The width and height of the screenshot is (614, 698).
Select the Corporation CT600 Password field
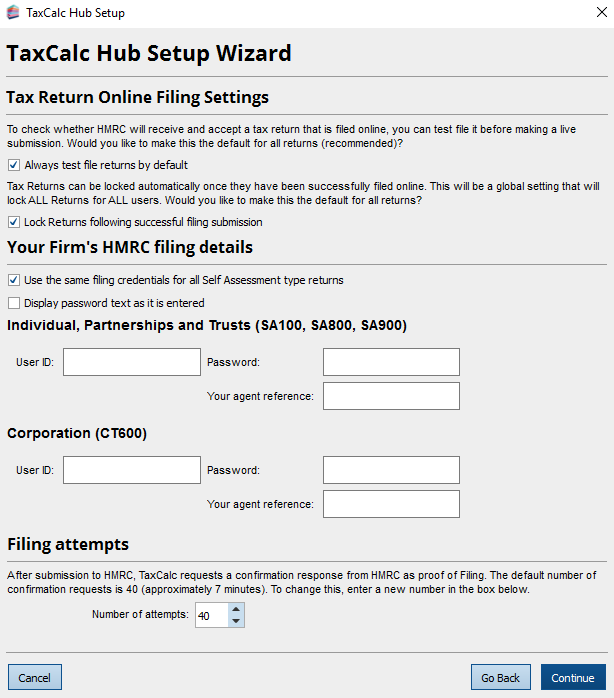click(391, 470)
